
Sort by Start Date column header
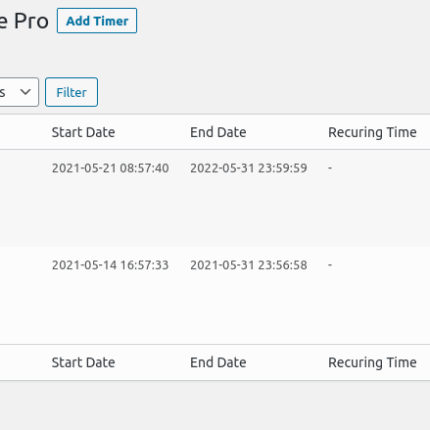(83, 132)
